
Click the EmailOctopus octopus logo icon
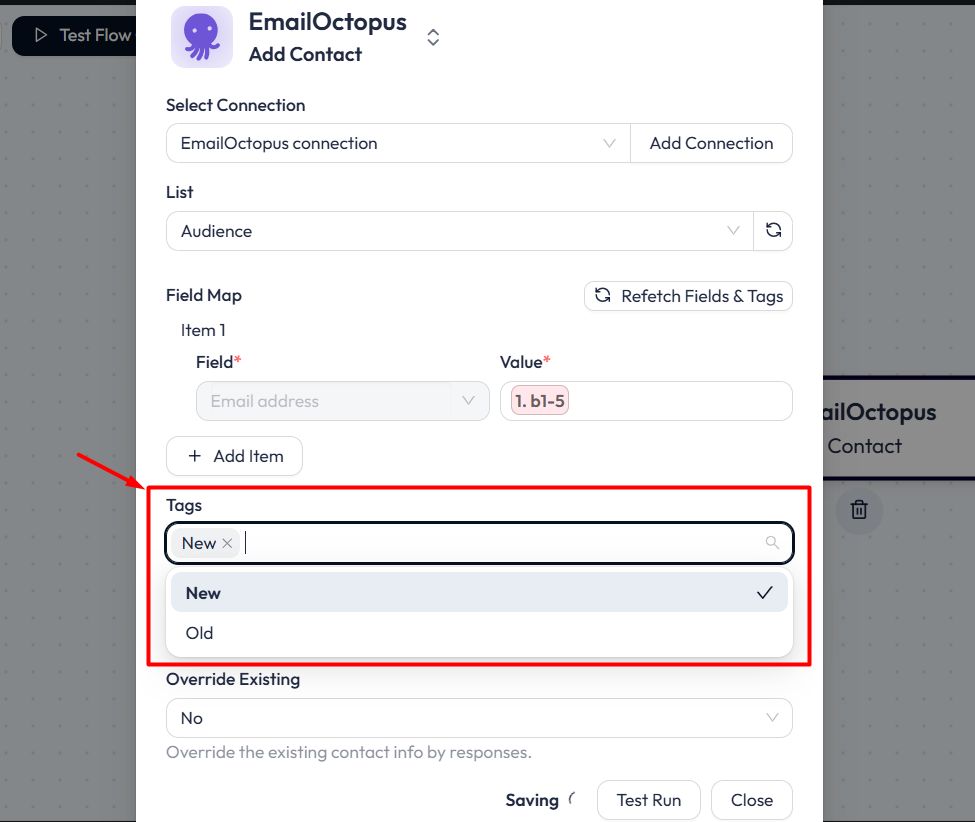coord(201,36)
